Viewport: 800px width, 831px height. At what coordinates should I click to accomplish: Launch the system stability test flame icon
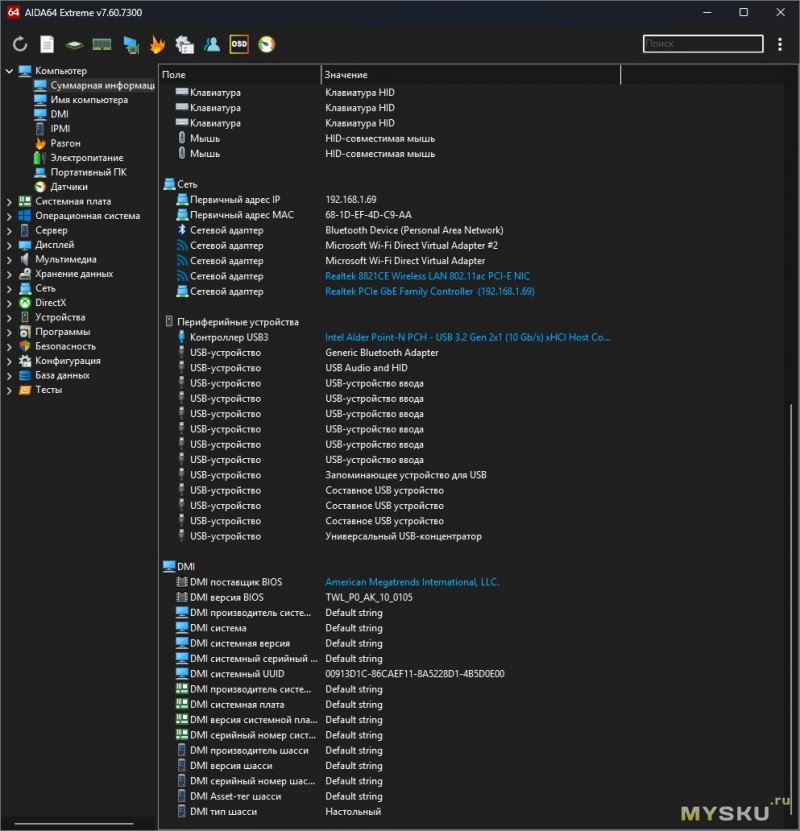[x=157, y=44]
